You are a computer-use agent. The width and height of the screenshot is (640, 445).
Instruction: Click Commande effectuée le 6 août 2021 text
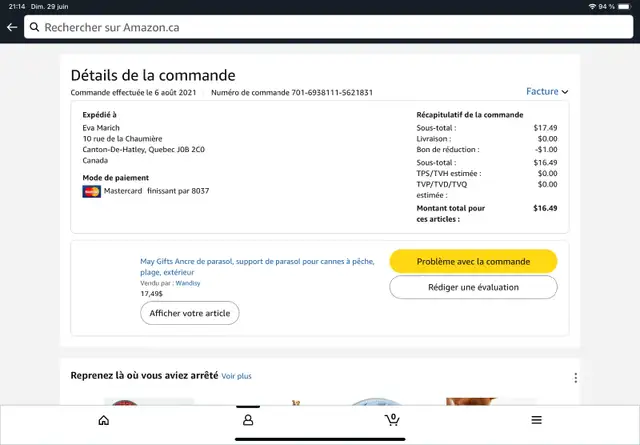point(133,93)
